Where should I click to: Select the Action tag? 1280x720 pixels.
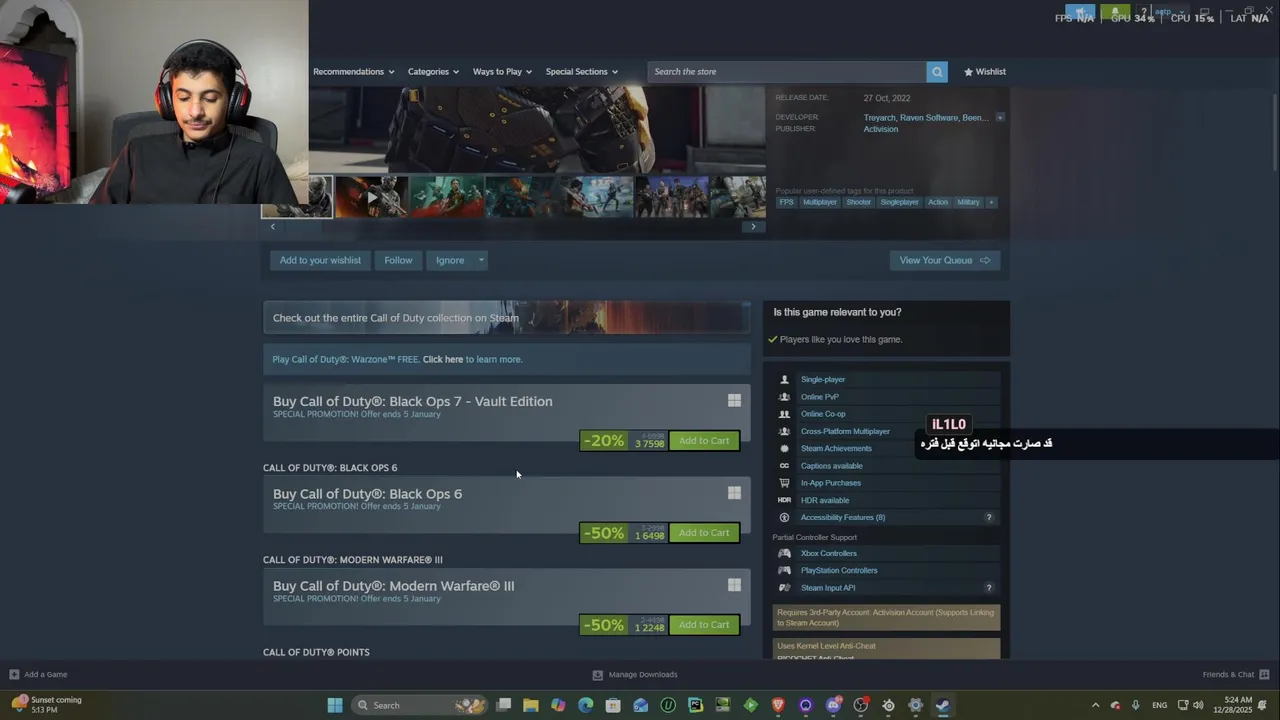pyautogui.click(x=937, y=202)
